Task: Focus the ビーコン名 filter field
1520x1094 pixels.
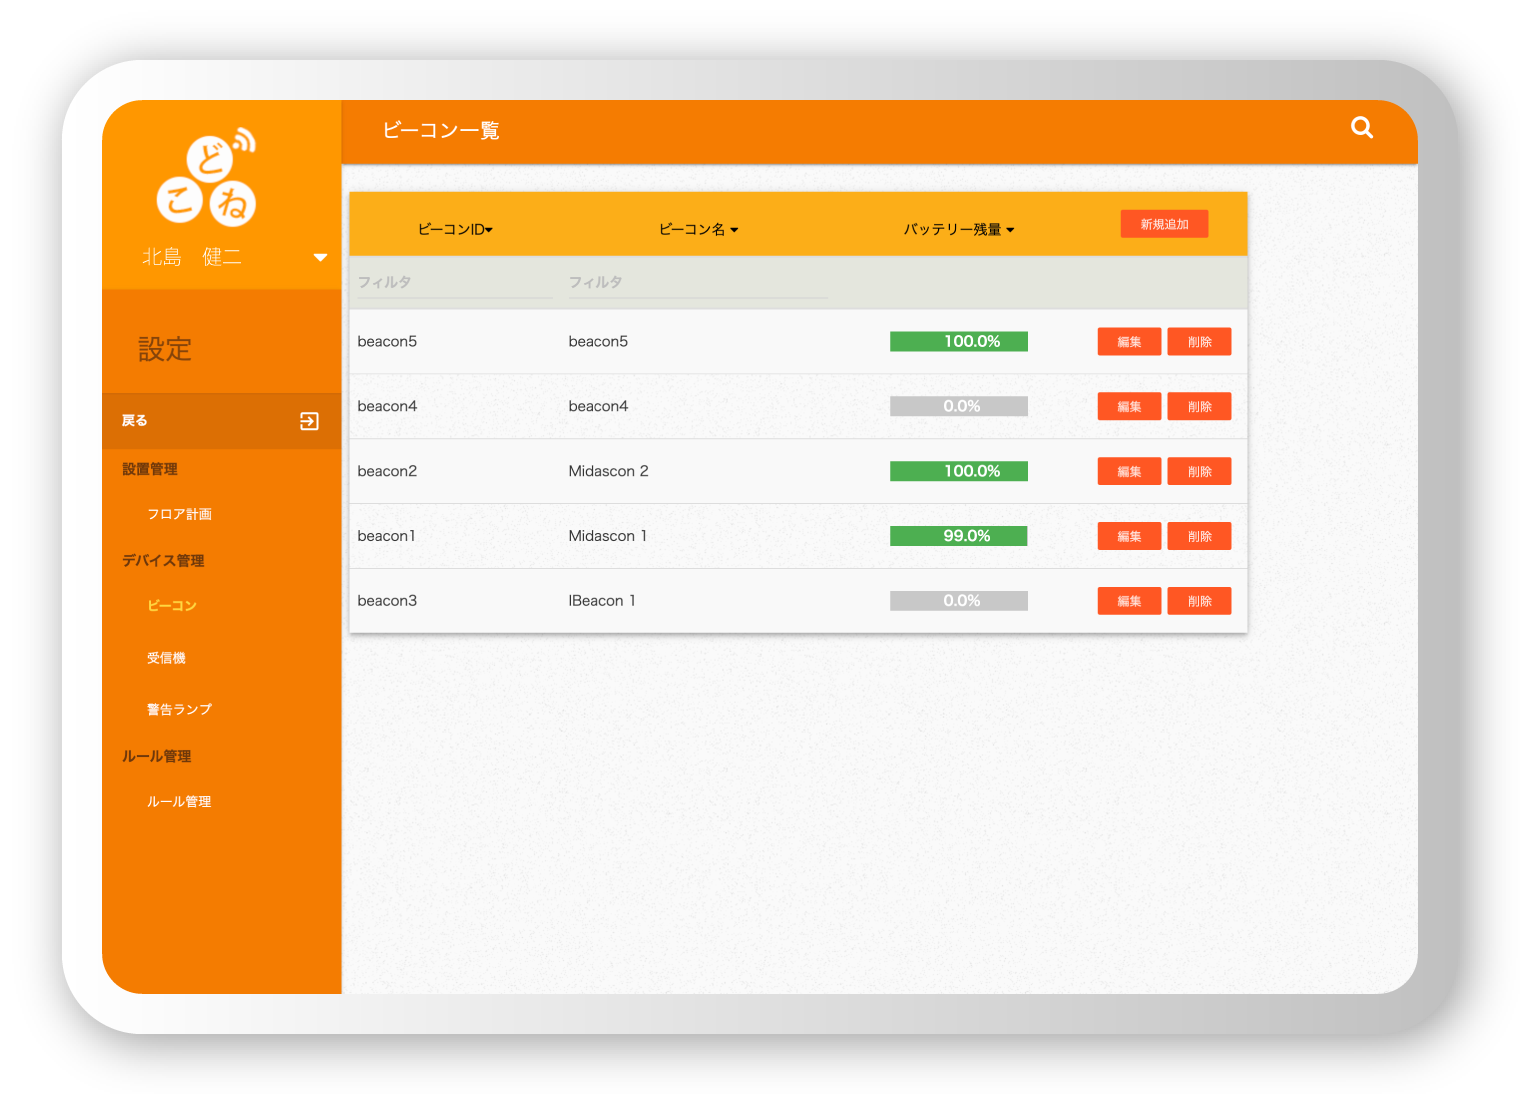Action: [x=697, y=283]
